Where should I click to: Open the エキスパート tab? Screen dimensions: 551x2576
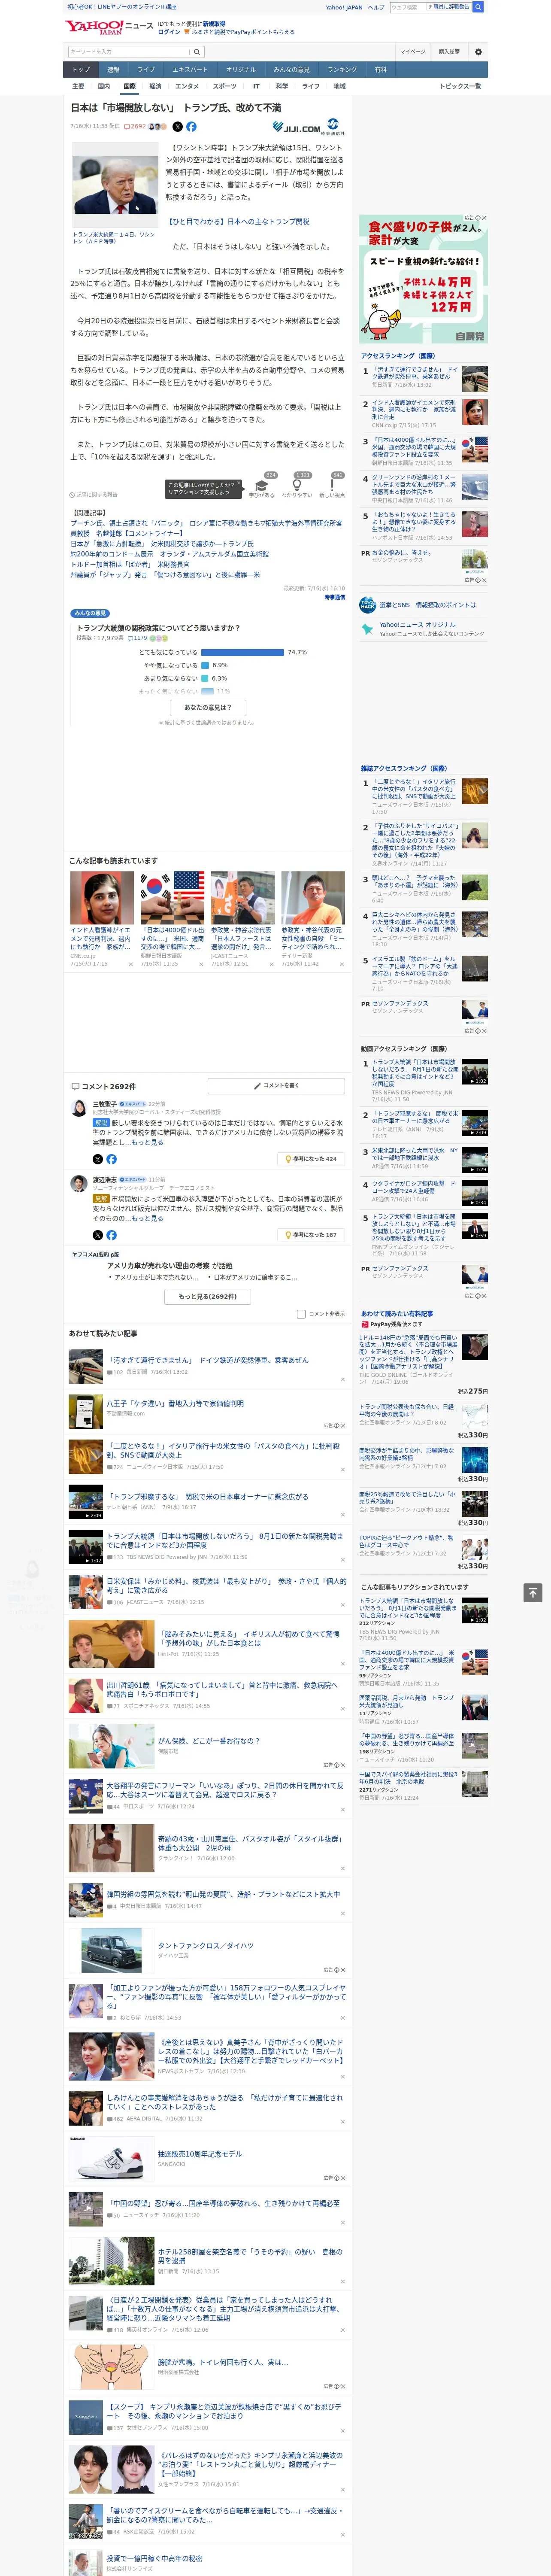coord(190,70)
